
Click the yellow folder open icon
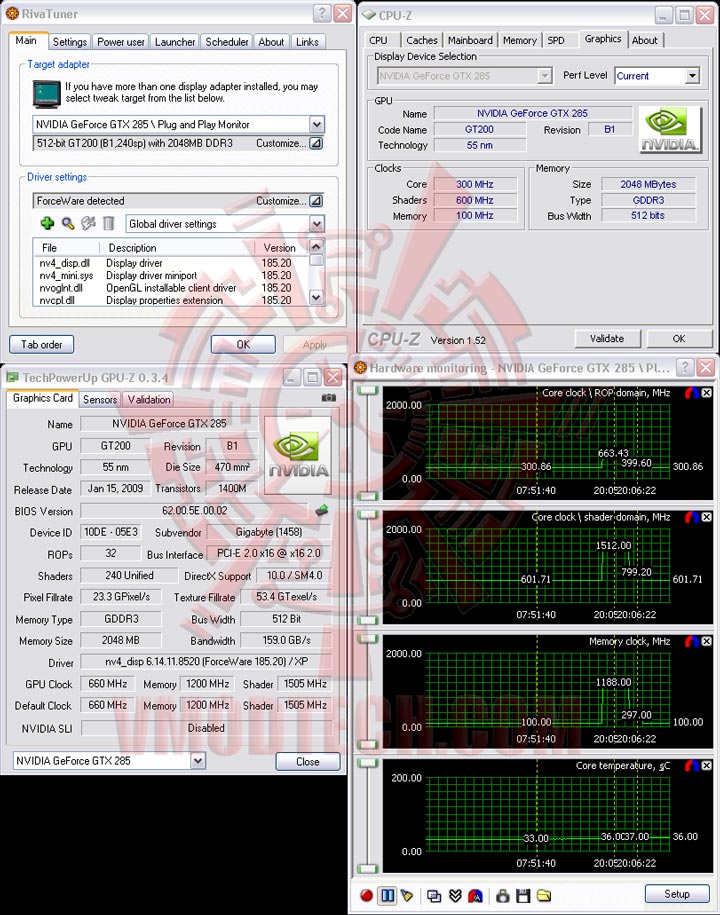pyautogui.click(x=544, y=895)
